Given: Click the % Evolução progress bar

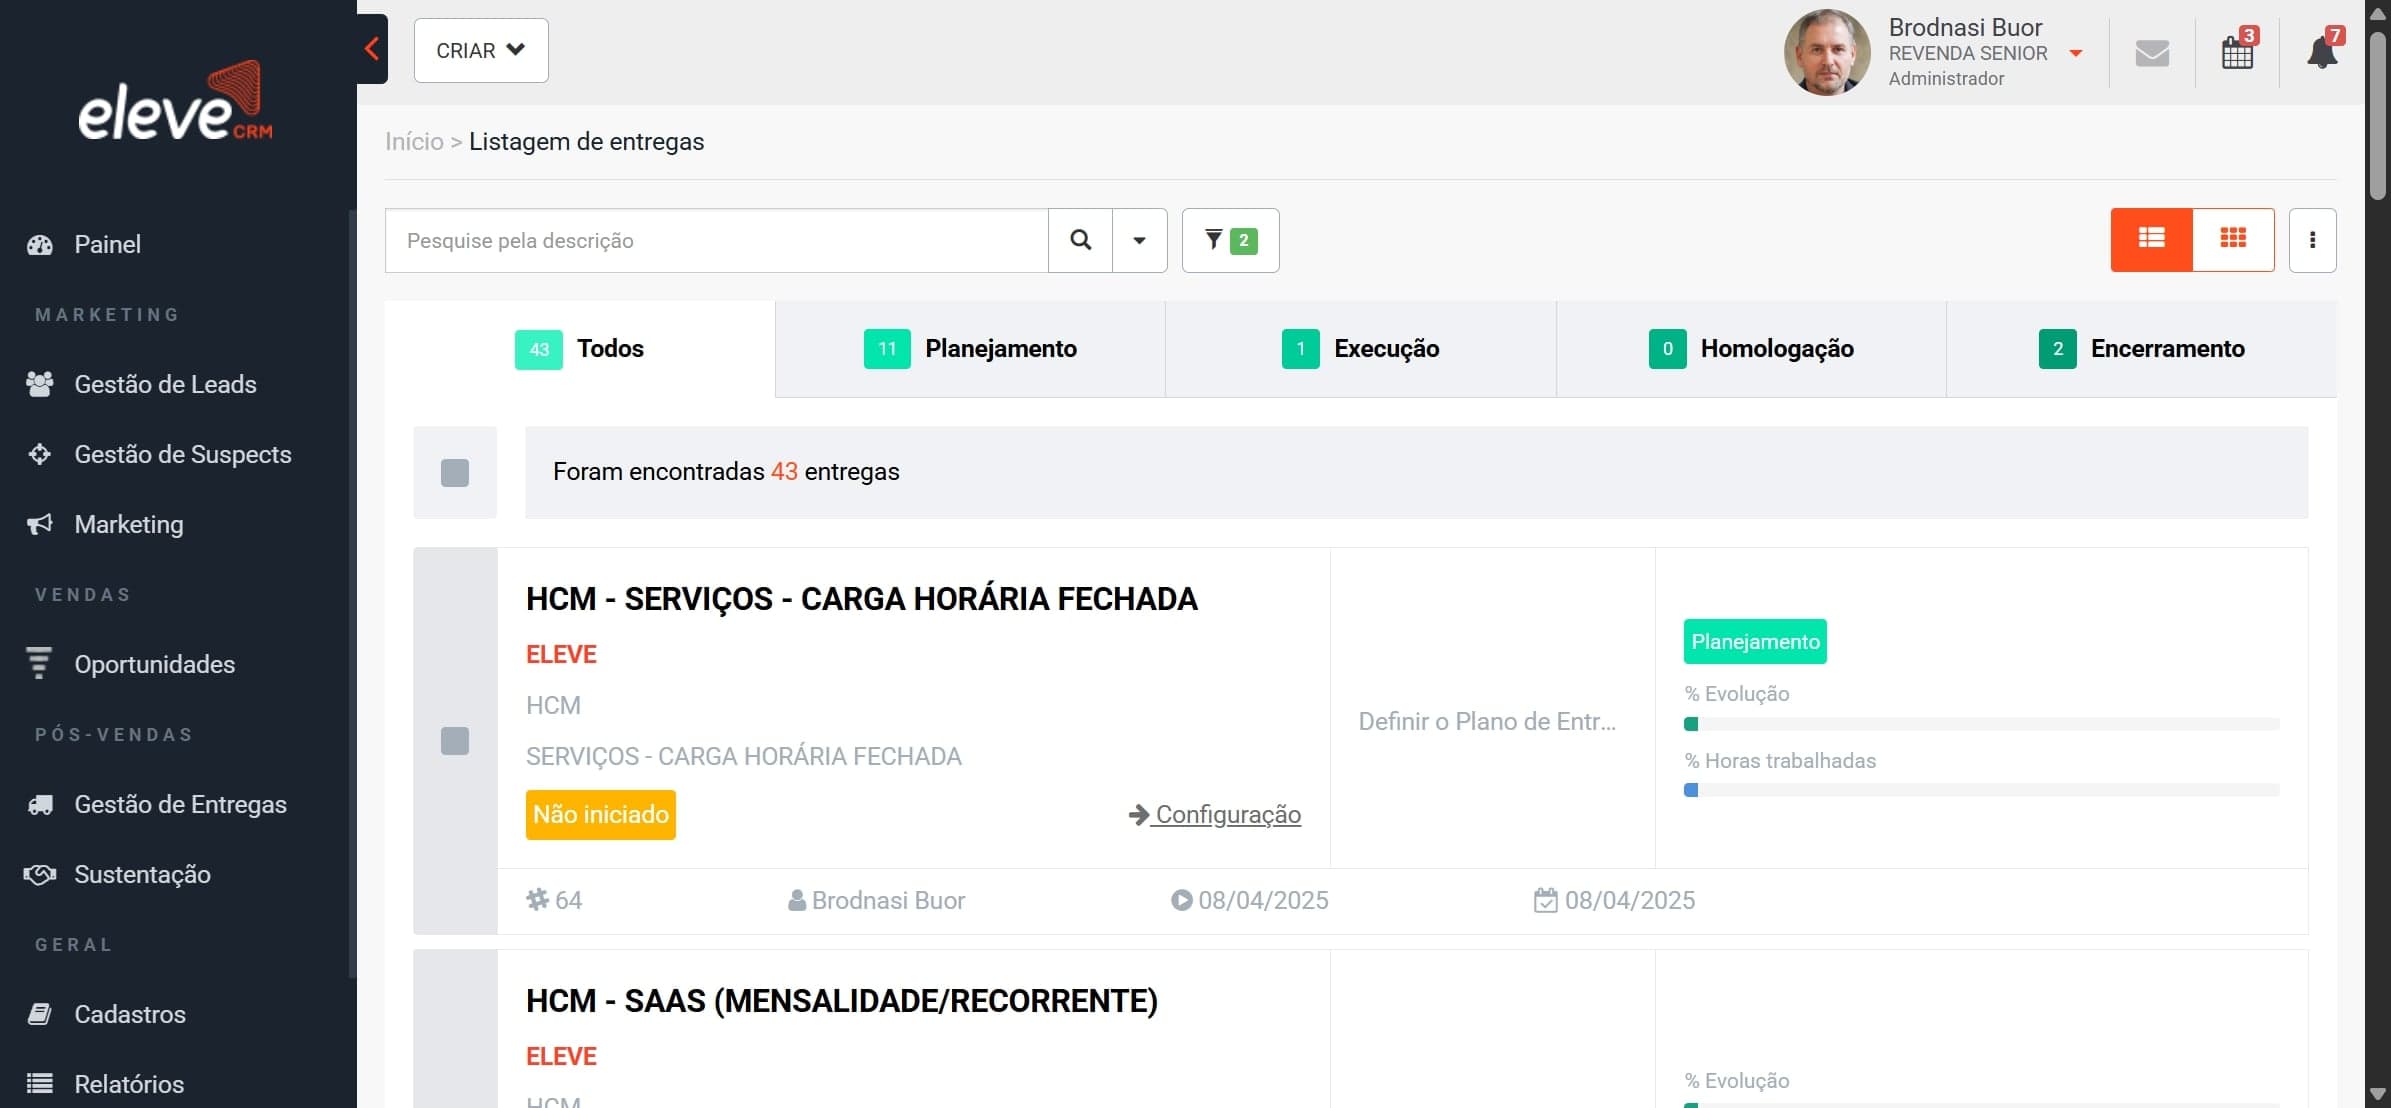Looking at the screenshot, I should click(x=1982, y=724).
